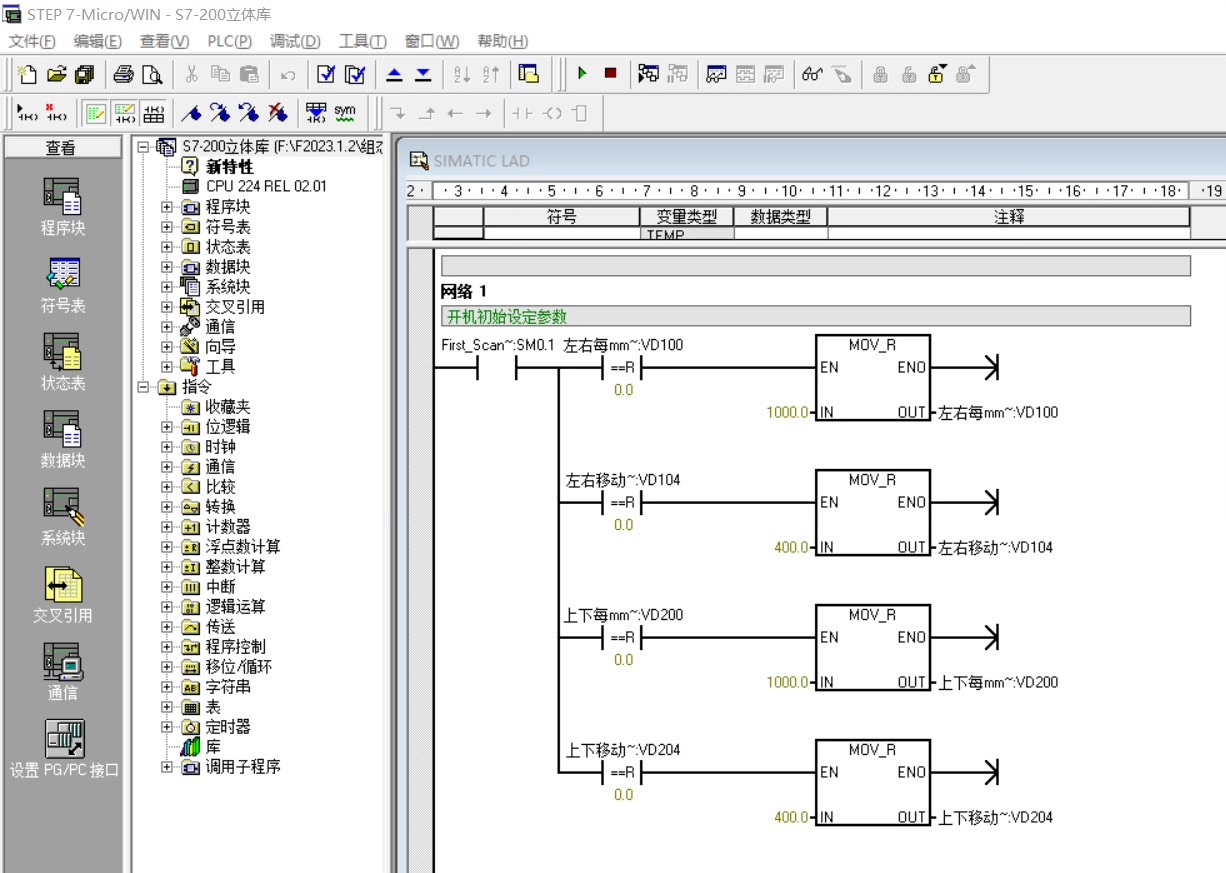Select the MOV_R box writing VD100
Screen dimensions: 1226x873
[x=872, y=377]
